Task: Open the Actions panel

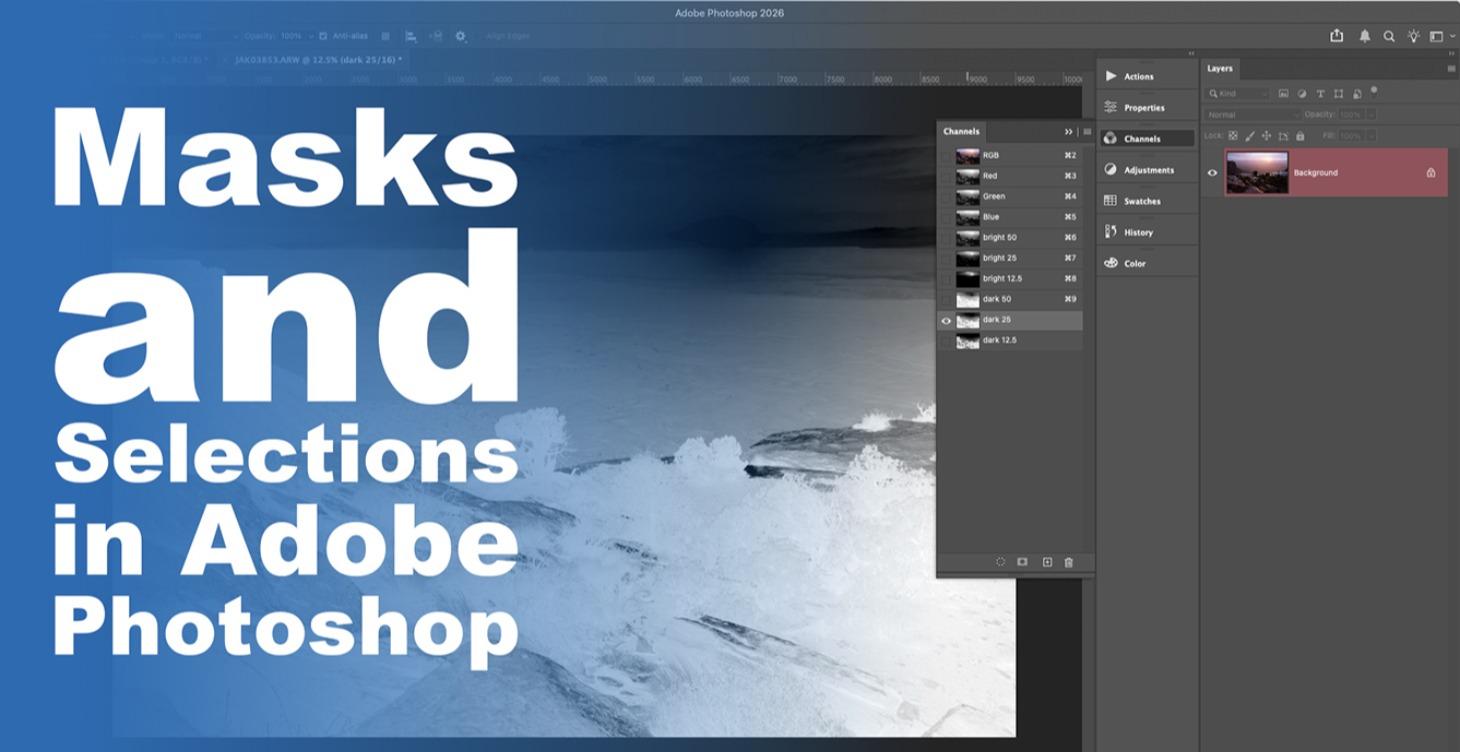Action: click(1148, 76)
